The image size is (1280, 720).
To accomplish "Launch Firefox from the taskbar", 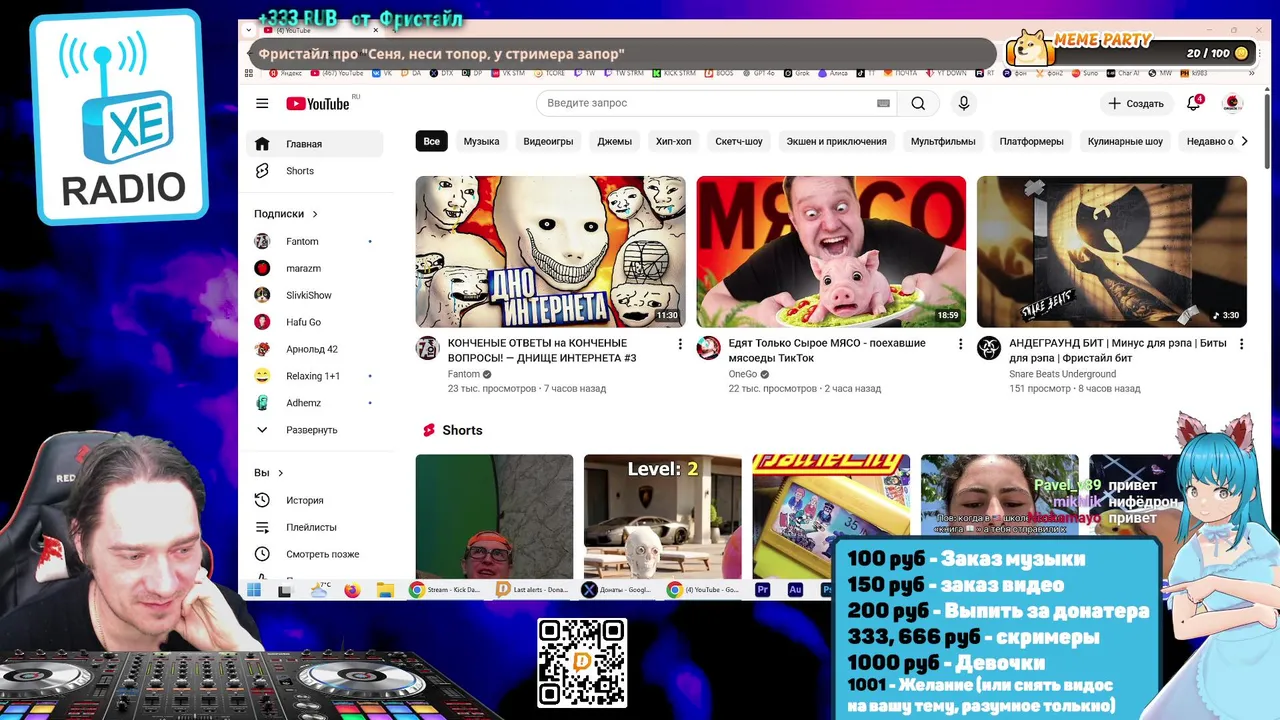I will [351, 590].
